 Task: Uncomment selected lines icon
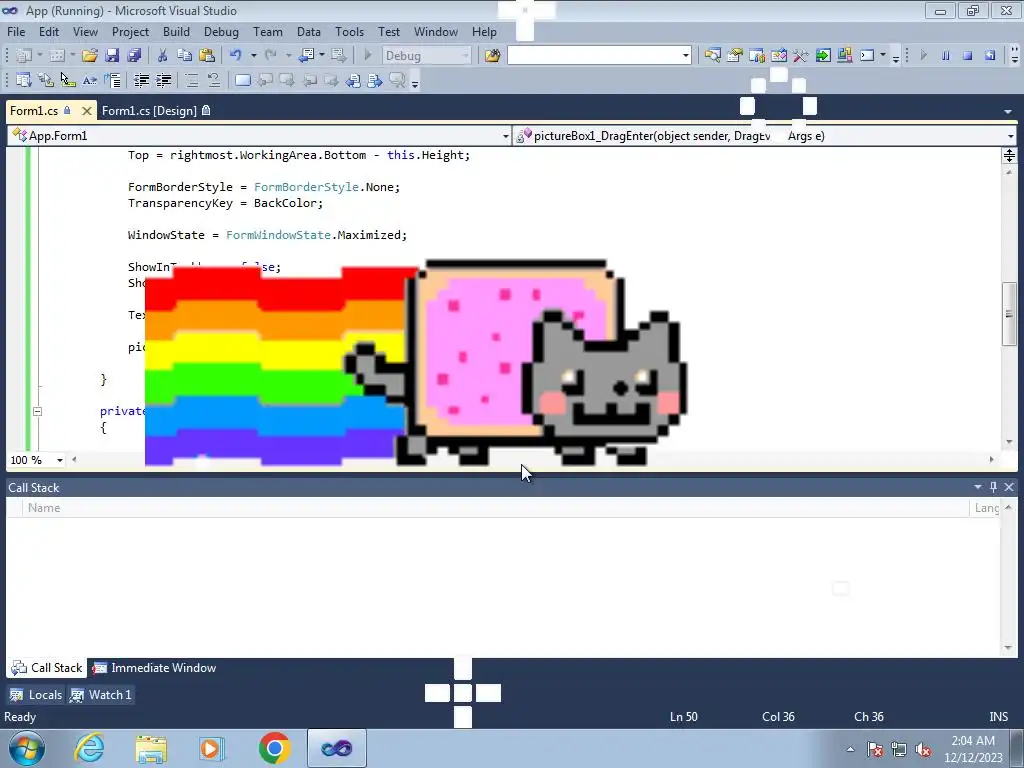click(x=214, y=80)
